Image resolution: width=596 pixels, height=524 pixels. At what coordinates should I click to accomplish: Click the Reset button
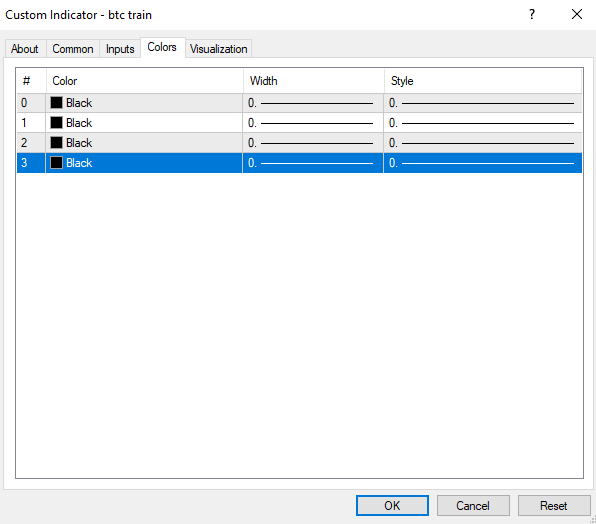554,506
